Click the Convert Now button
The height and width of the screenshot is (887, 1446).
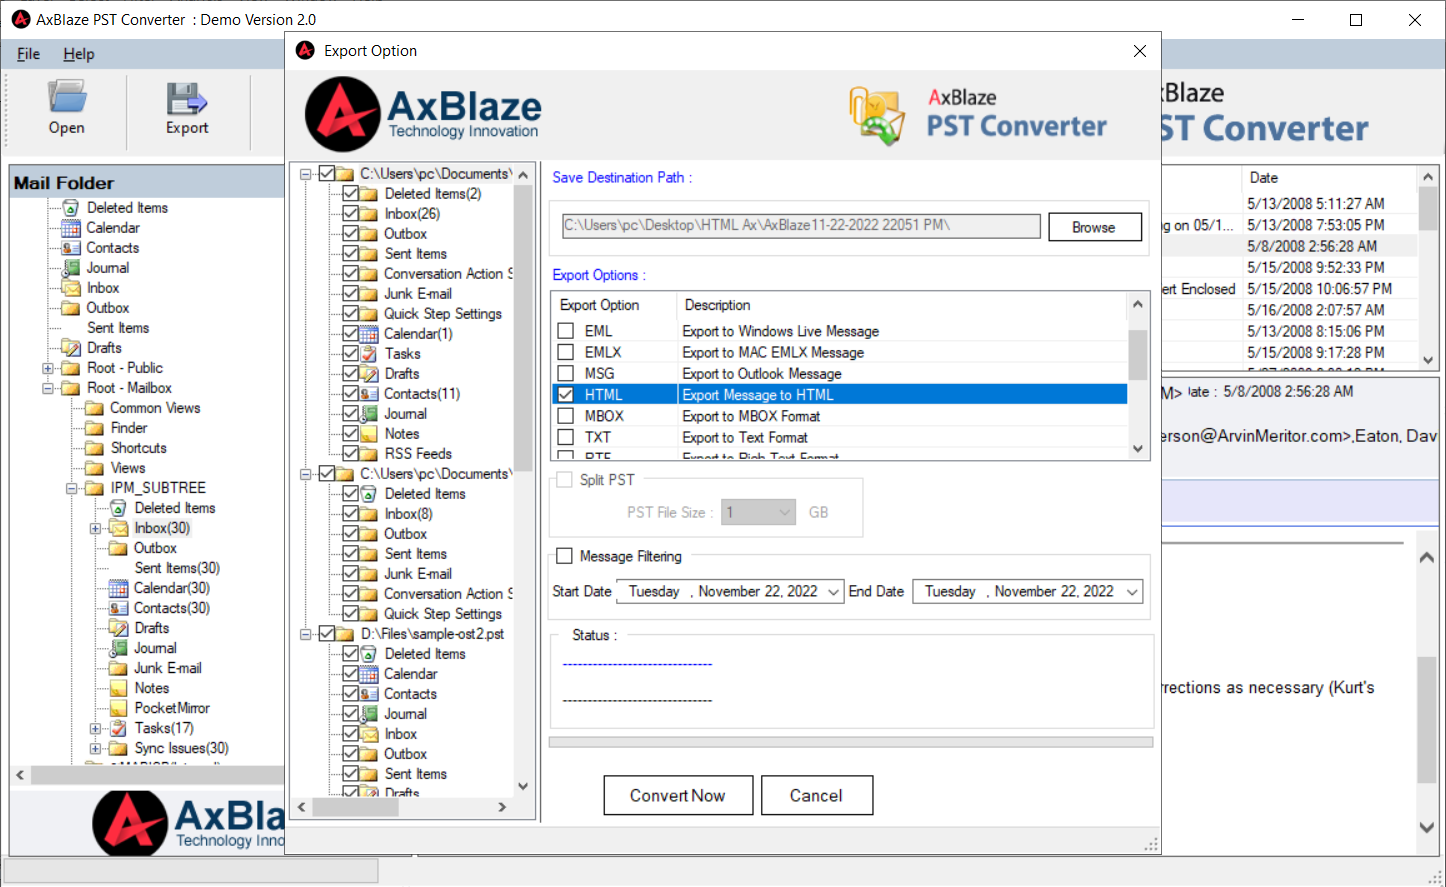(x=677, y=795)
